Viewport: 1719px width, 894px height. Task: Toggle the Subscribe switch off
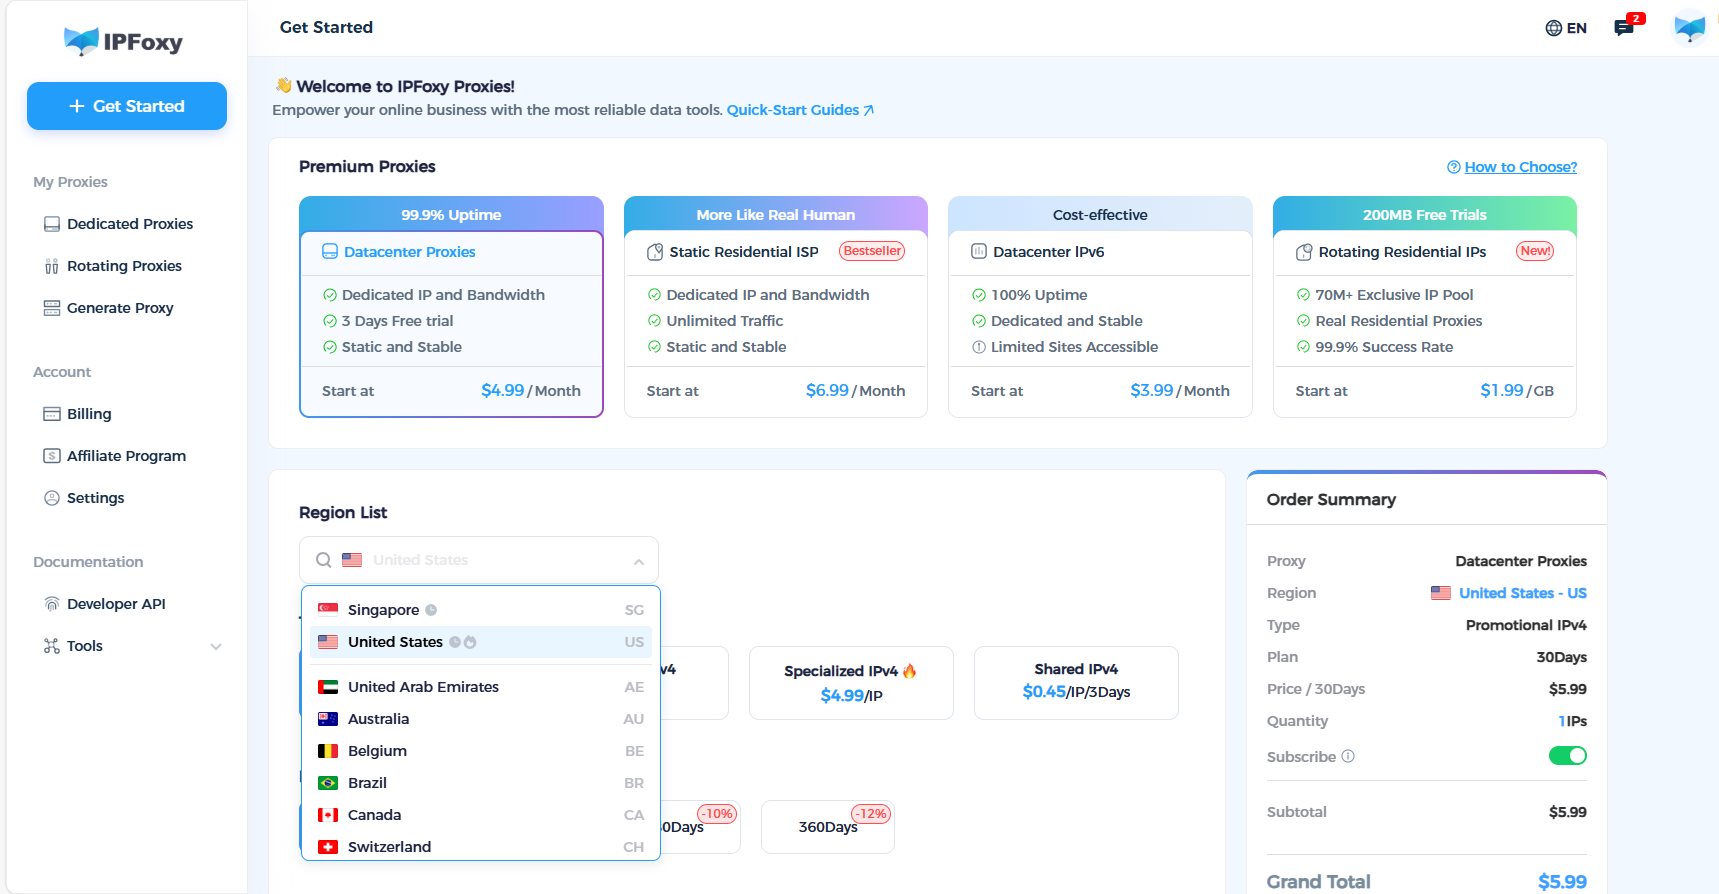click(x=1568, y=756)
